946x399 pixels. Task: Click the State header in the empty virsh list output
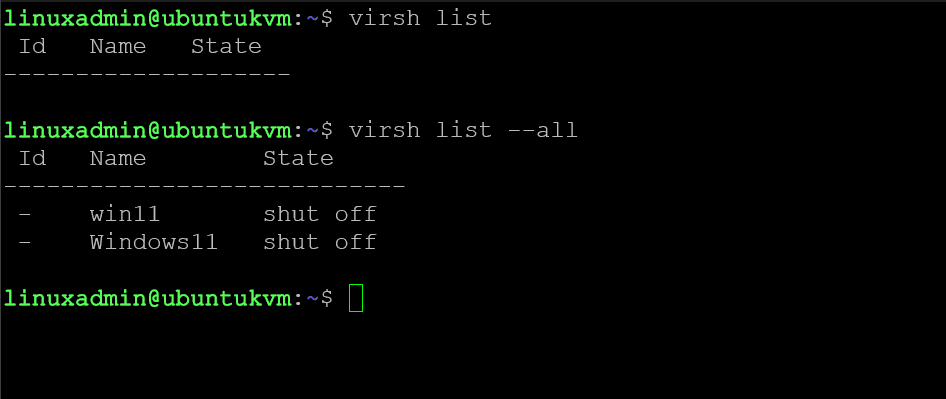[x=226, y=46]
